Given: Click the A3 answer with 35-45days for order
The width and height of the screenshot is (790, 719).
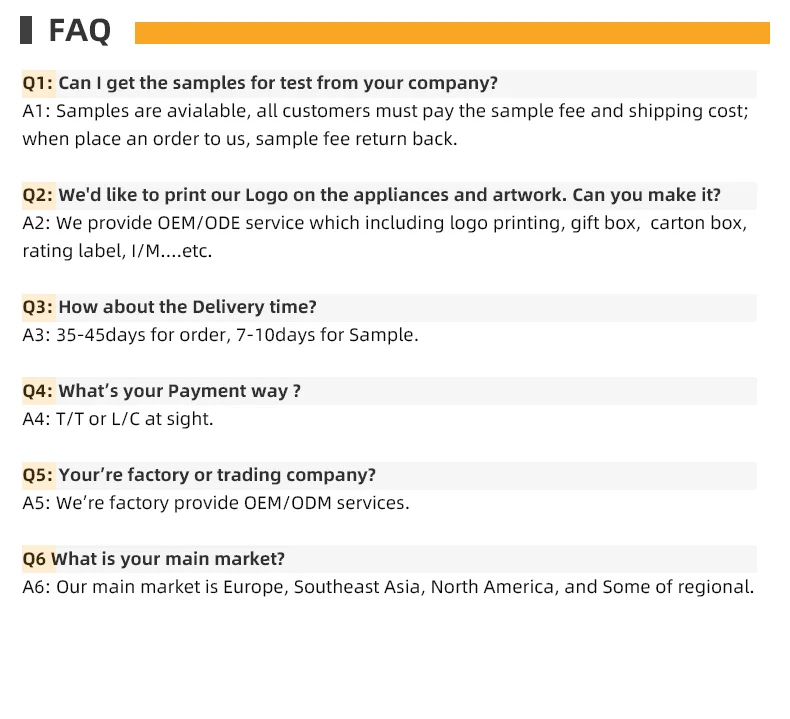Looking at the screenshot, I should [x=220, y=335].
